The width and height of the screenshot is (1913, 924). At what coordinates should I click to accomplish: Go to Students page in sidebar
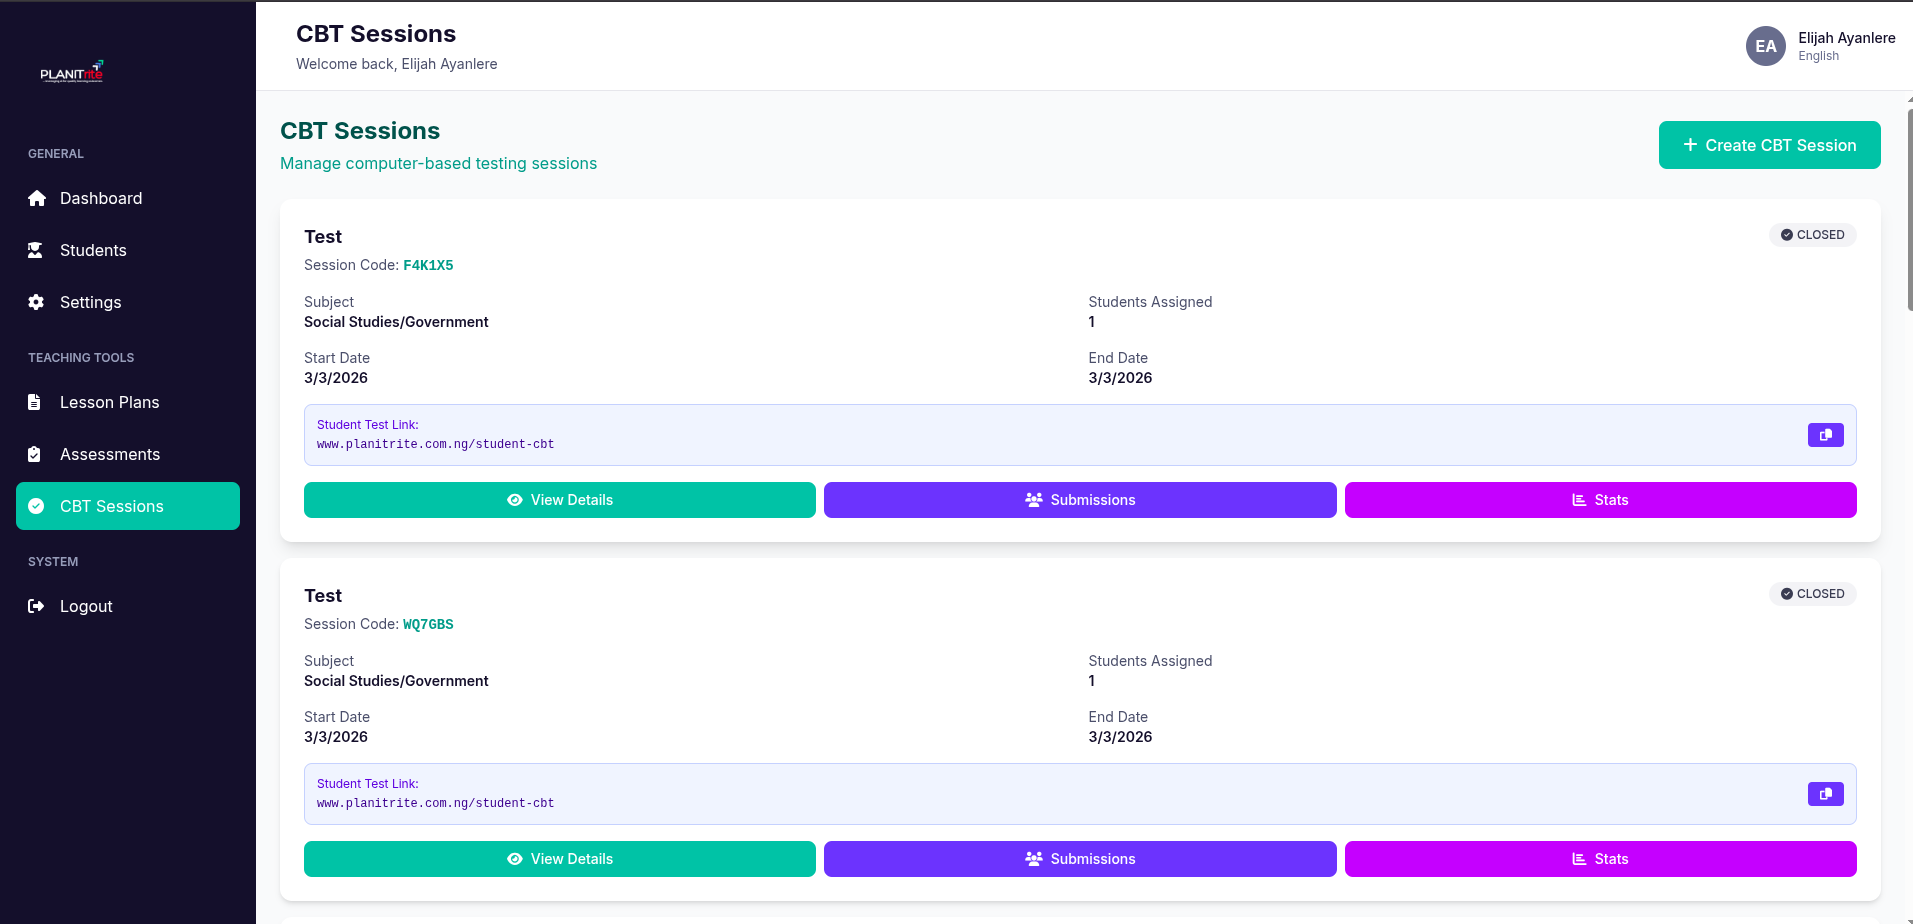click(x=92, y=250)
